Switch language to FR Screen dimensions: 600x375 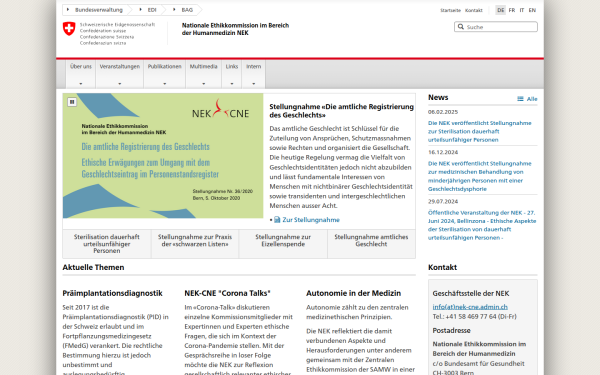[x=512, y=10]
